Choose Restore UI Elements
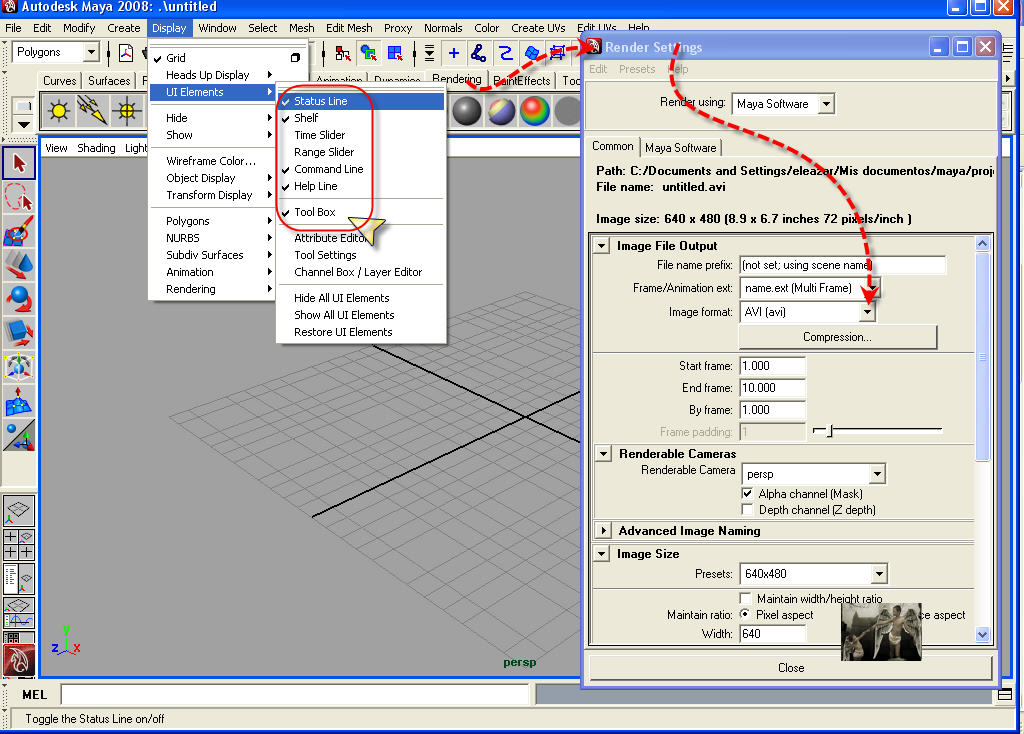Image resolution: width=1024 pixels, height=734 pixels. tap(361, 332)
